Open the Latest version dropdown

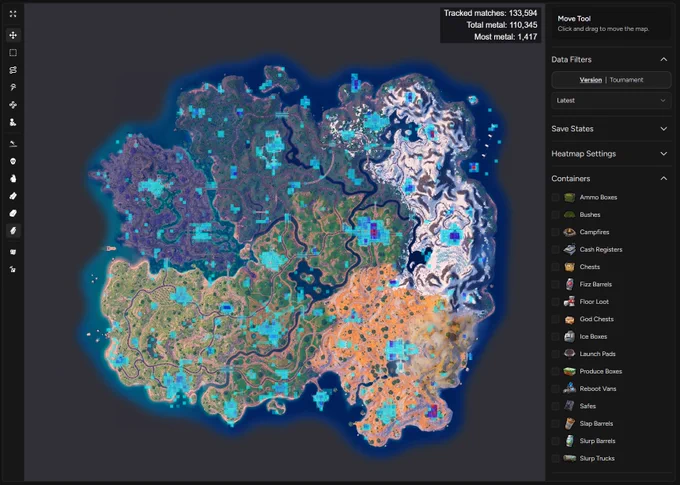611,101
